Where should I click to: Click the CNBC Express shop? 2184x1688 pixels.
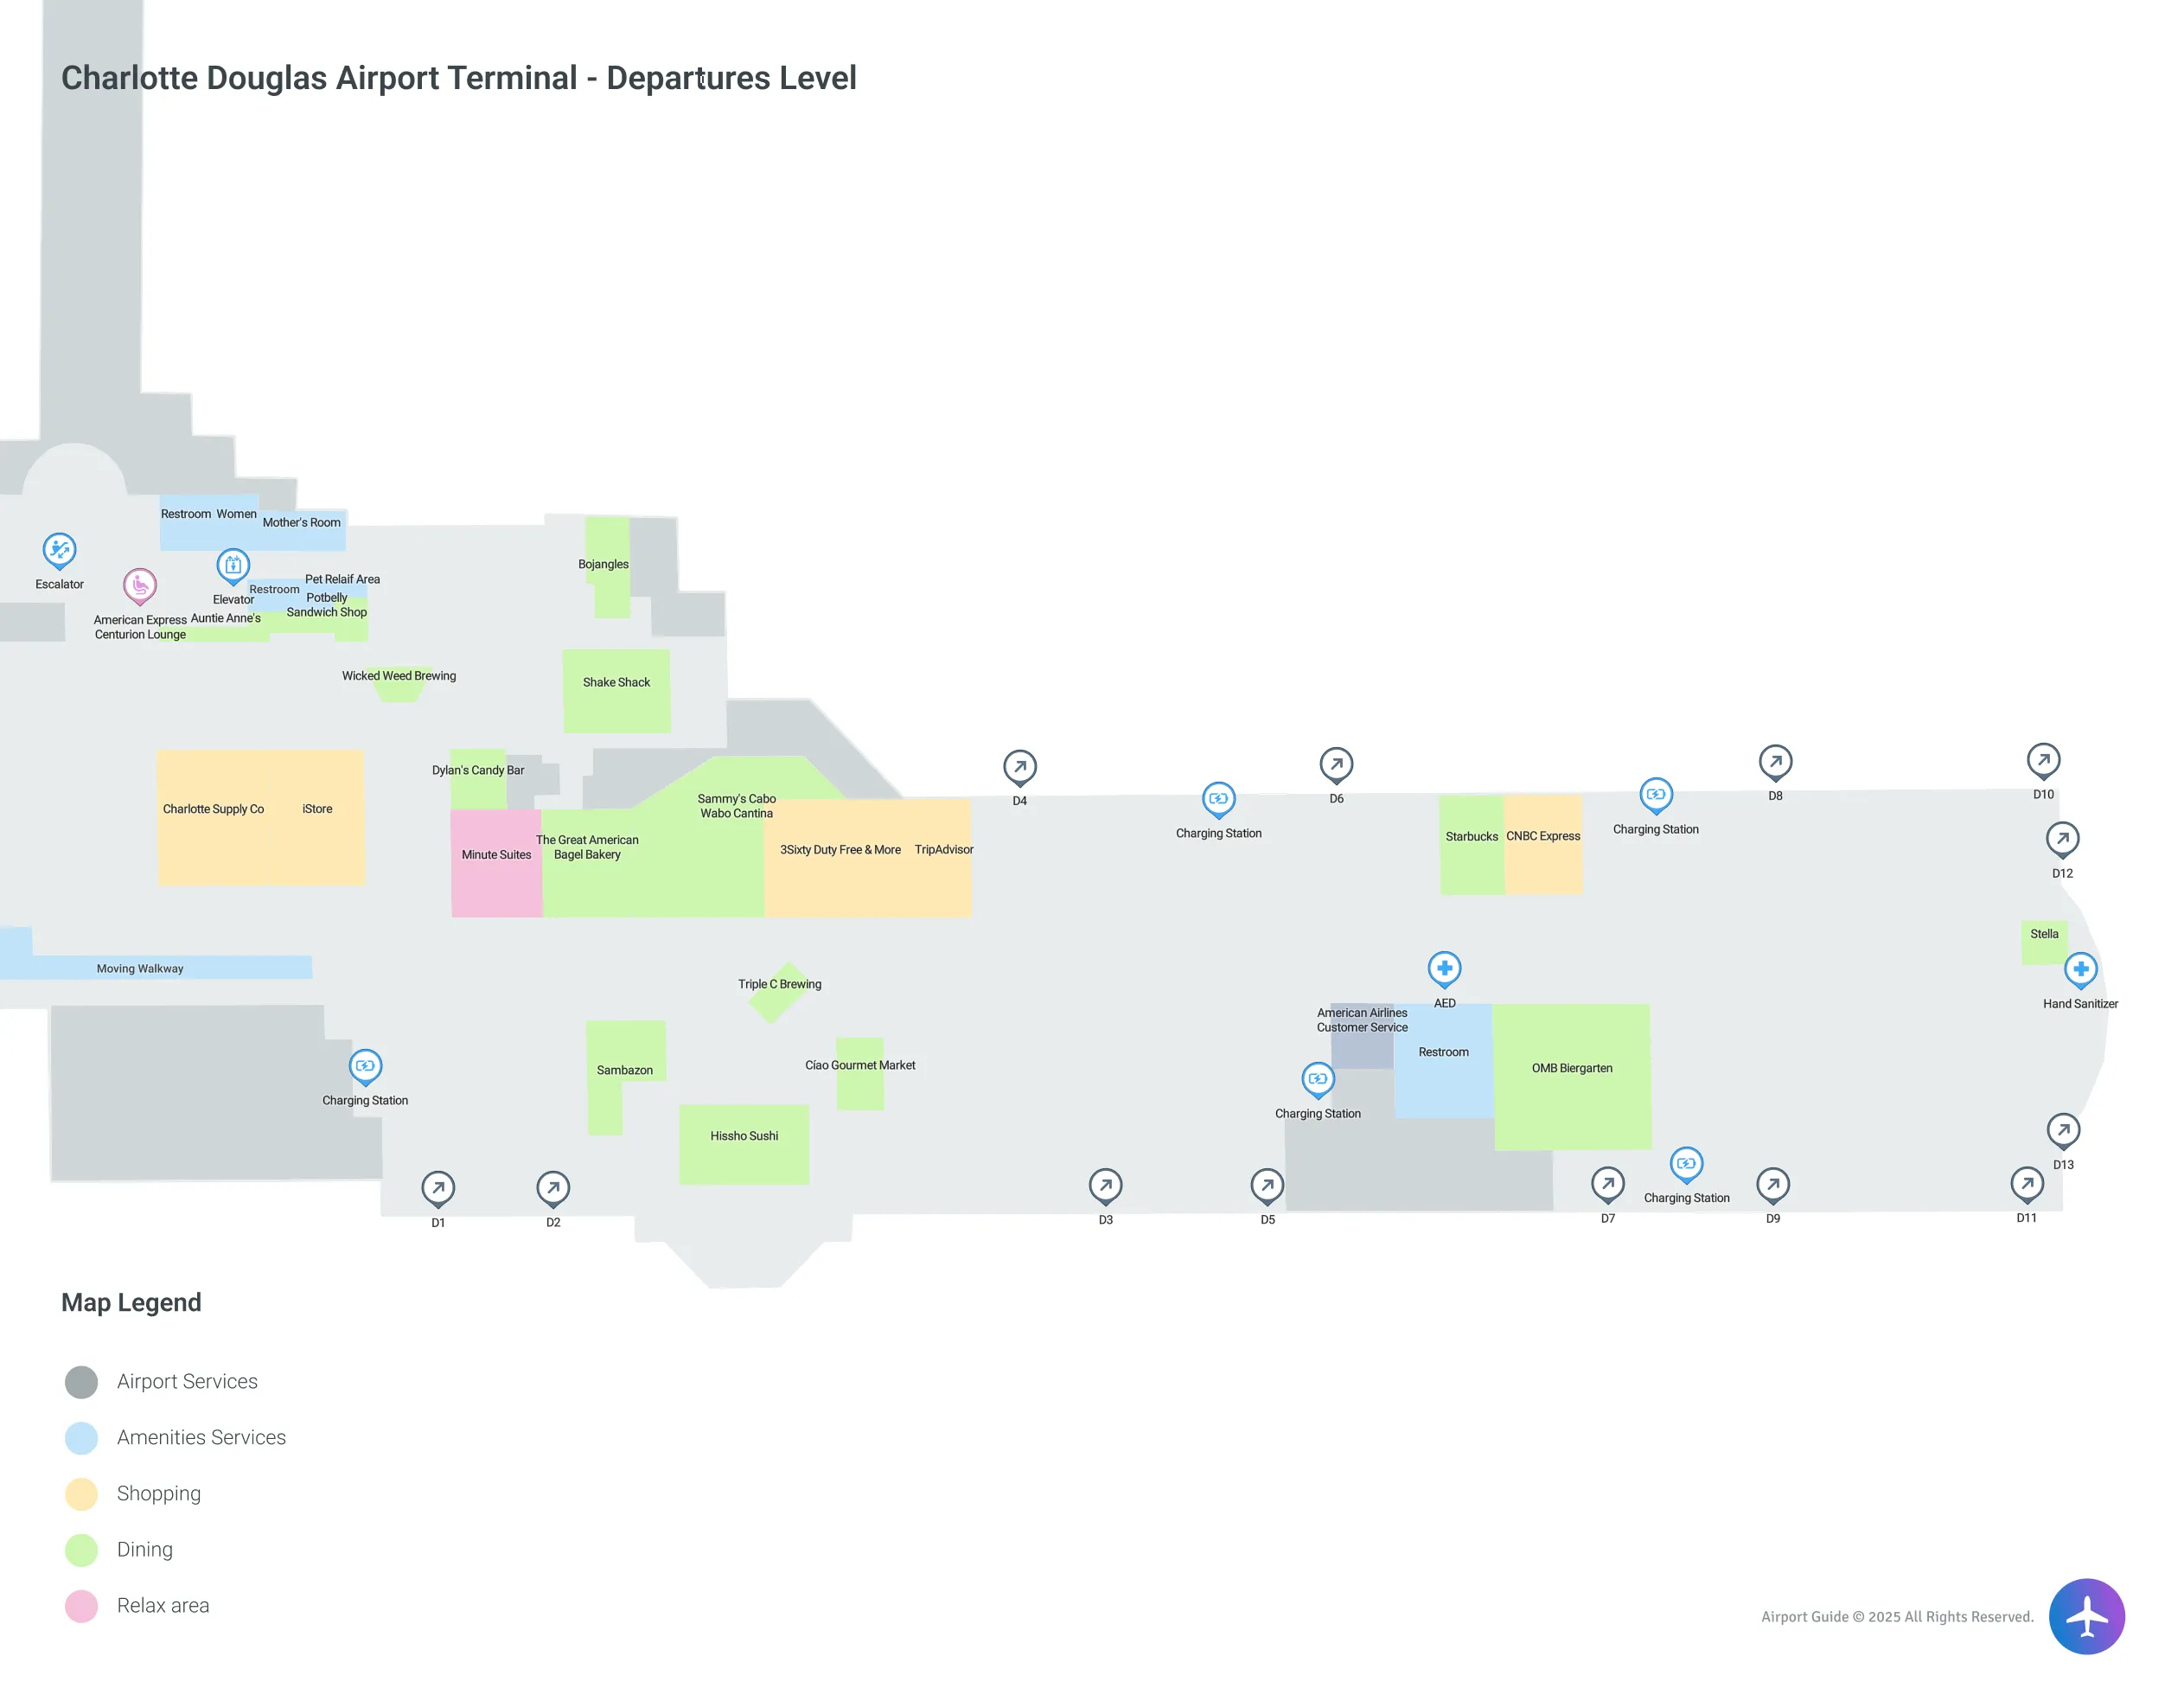tap(1543, 844)
